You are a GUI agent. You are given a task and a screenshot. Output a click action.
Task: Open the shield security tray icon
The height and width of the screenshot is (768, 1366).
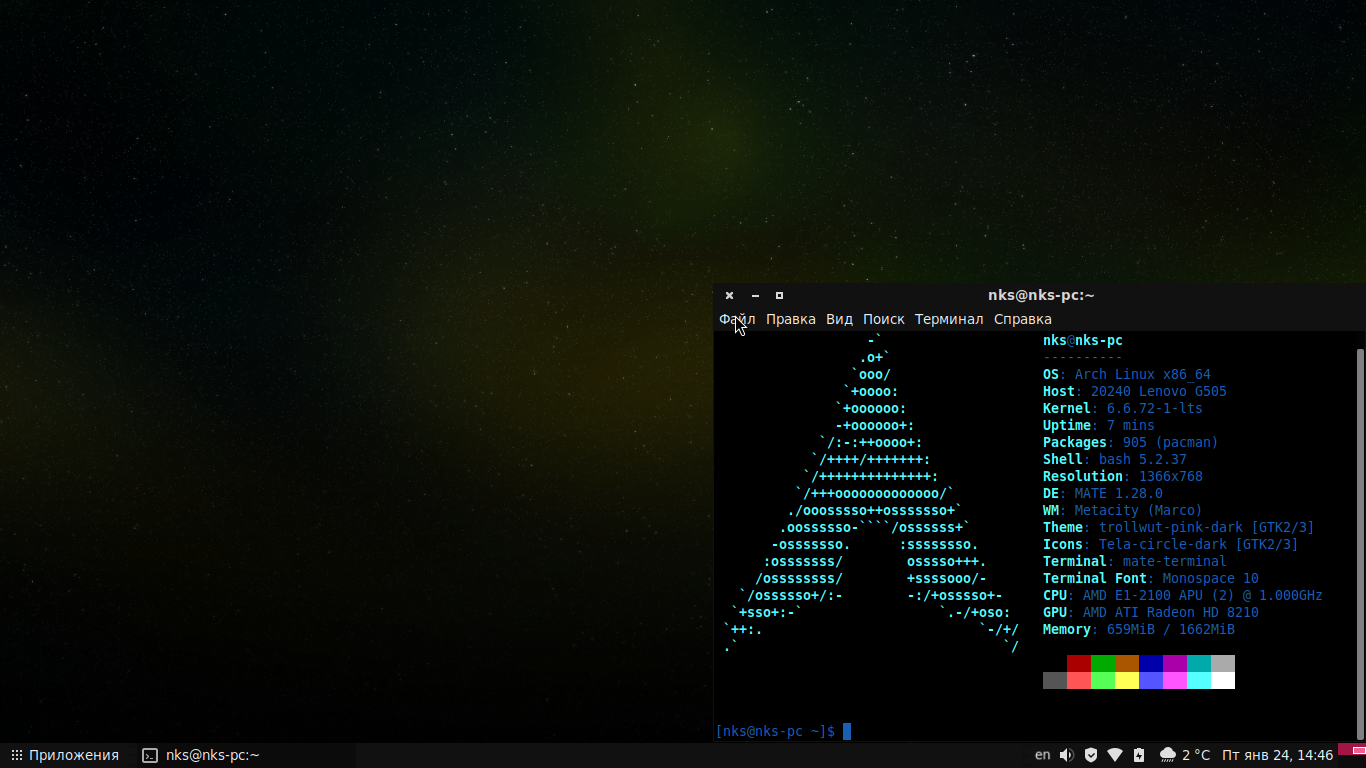click(1091, 755)
